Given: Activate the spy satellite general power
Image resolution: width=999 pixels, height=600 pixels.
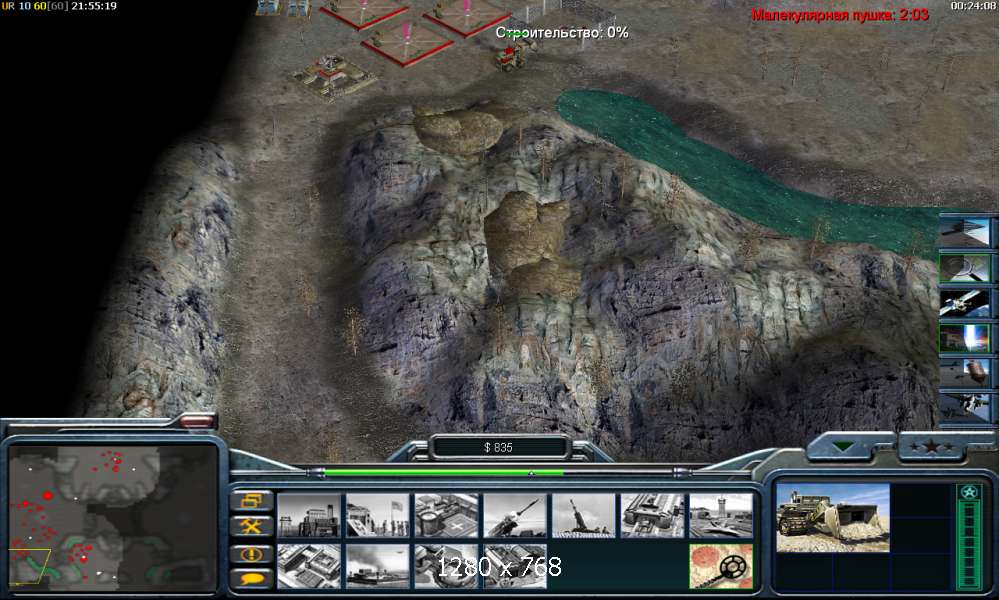Looking at the screenshot, I should (x=965, y=303).
